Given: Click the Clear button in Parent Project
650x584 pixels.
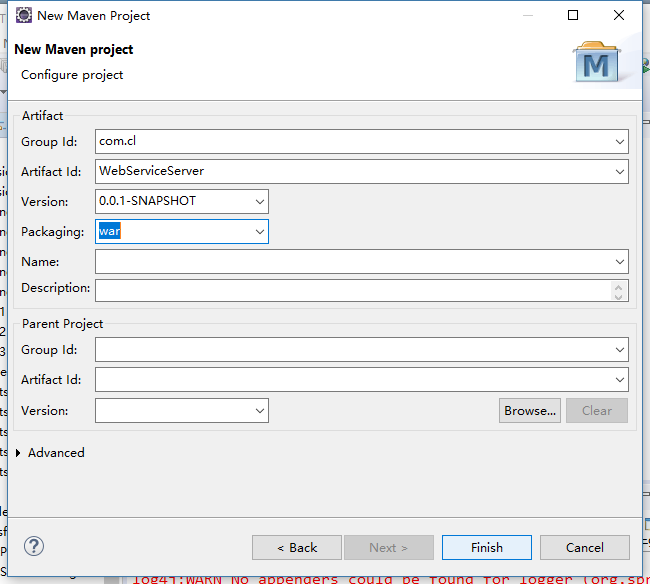Looking at the screenshot, I should coord(597,411).
